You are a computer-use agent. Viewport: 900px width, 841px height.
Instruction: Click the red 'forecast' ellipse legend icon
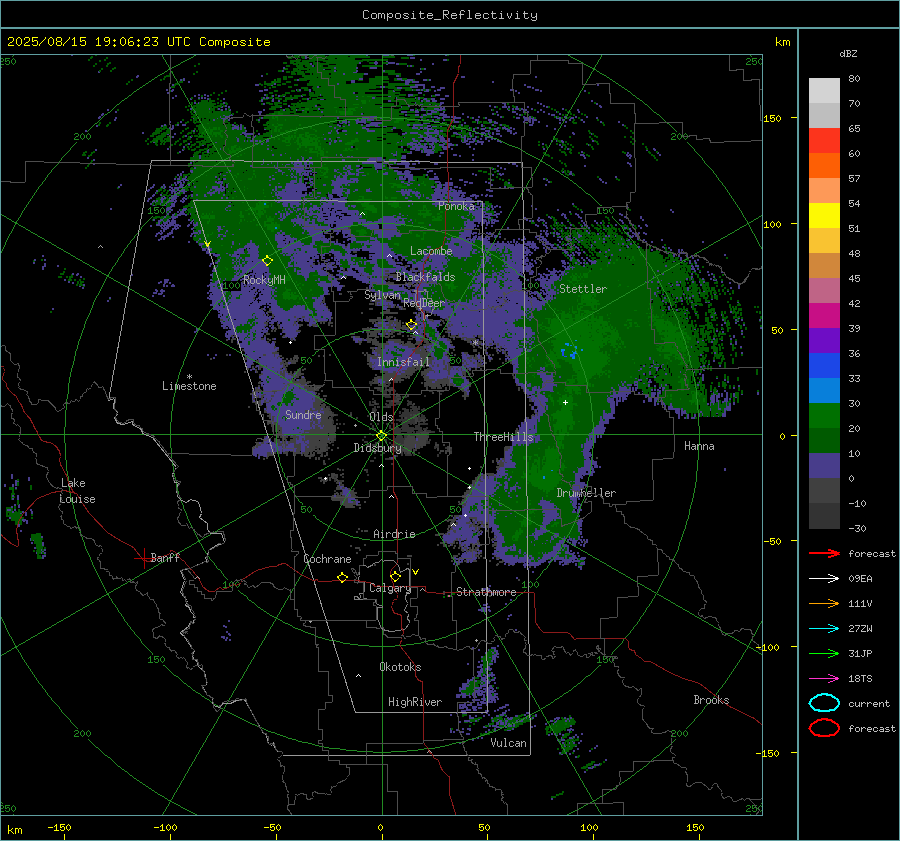(x=824, y=728)
